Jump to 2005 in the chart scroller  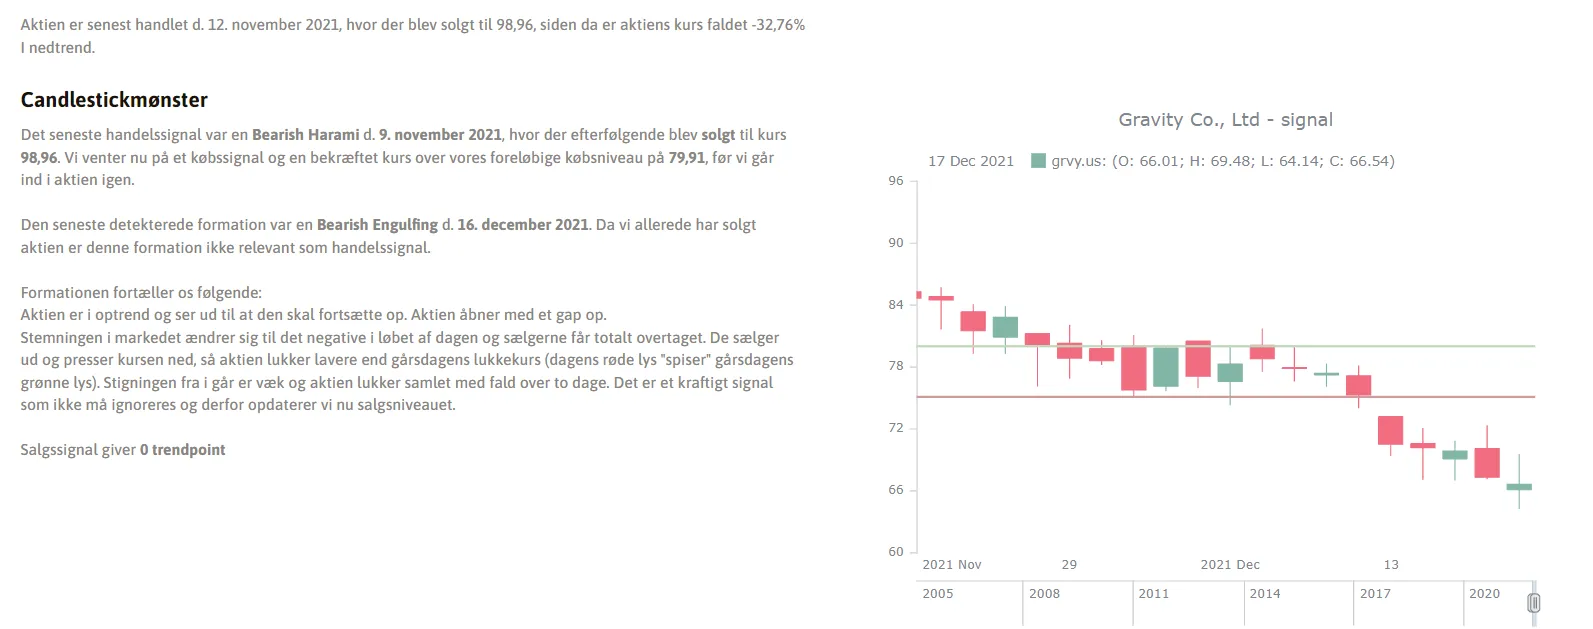pyautogui.click(x=938, y=594)
